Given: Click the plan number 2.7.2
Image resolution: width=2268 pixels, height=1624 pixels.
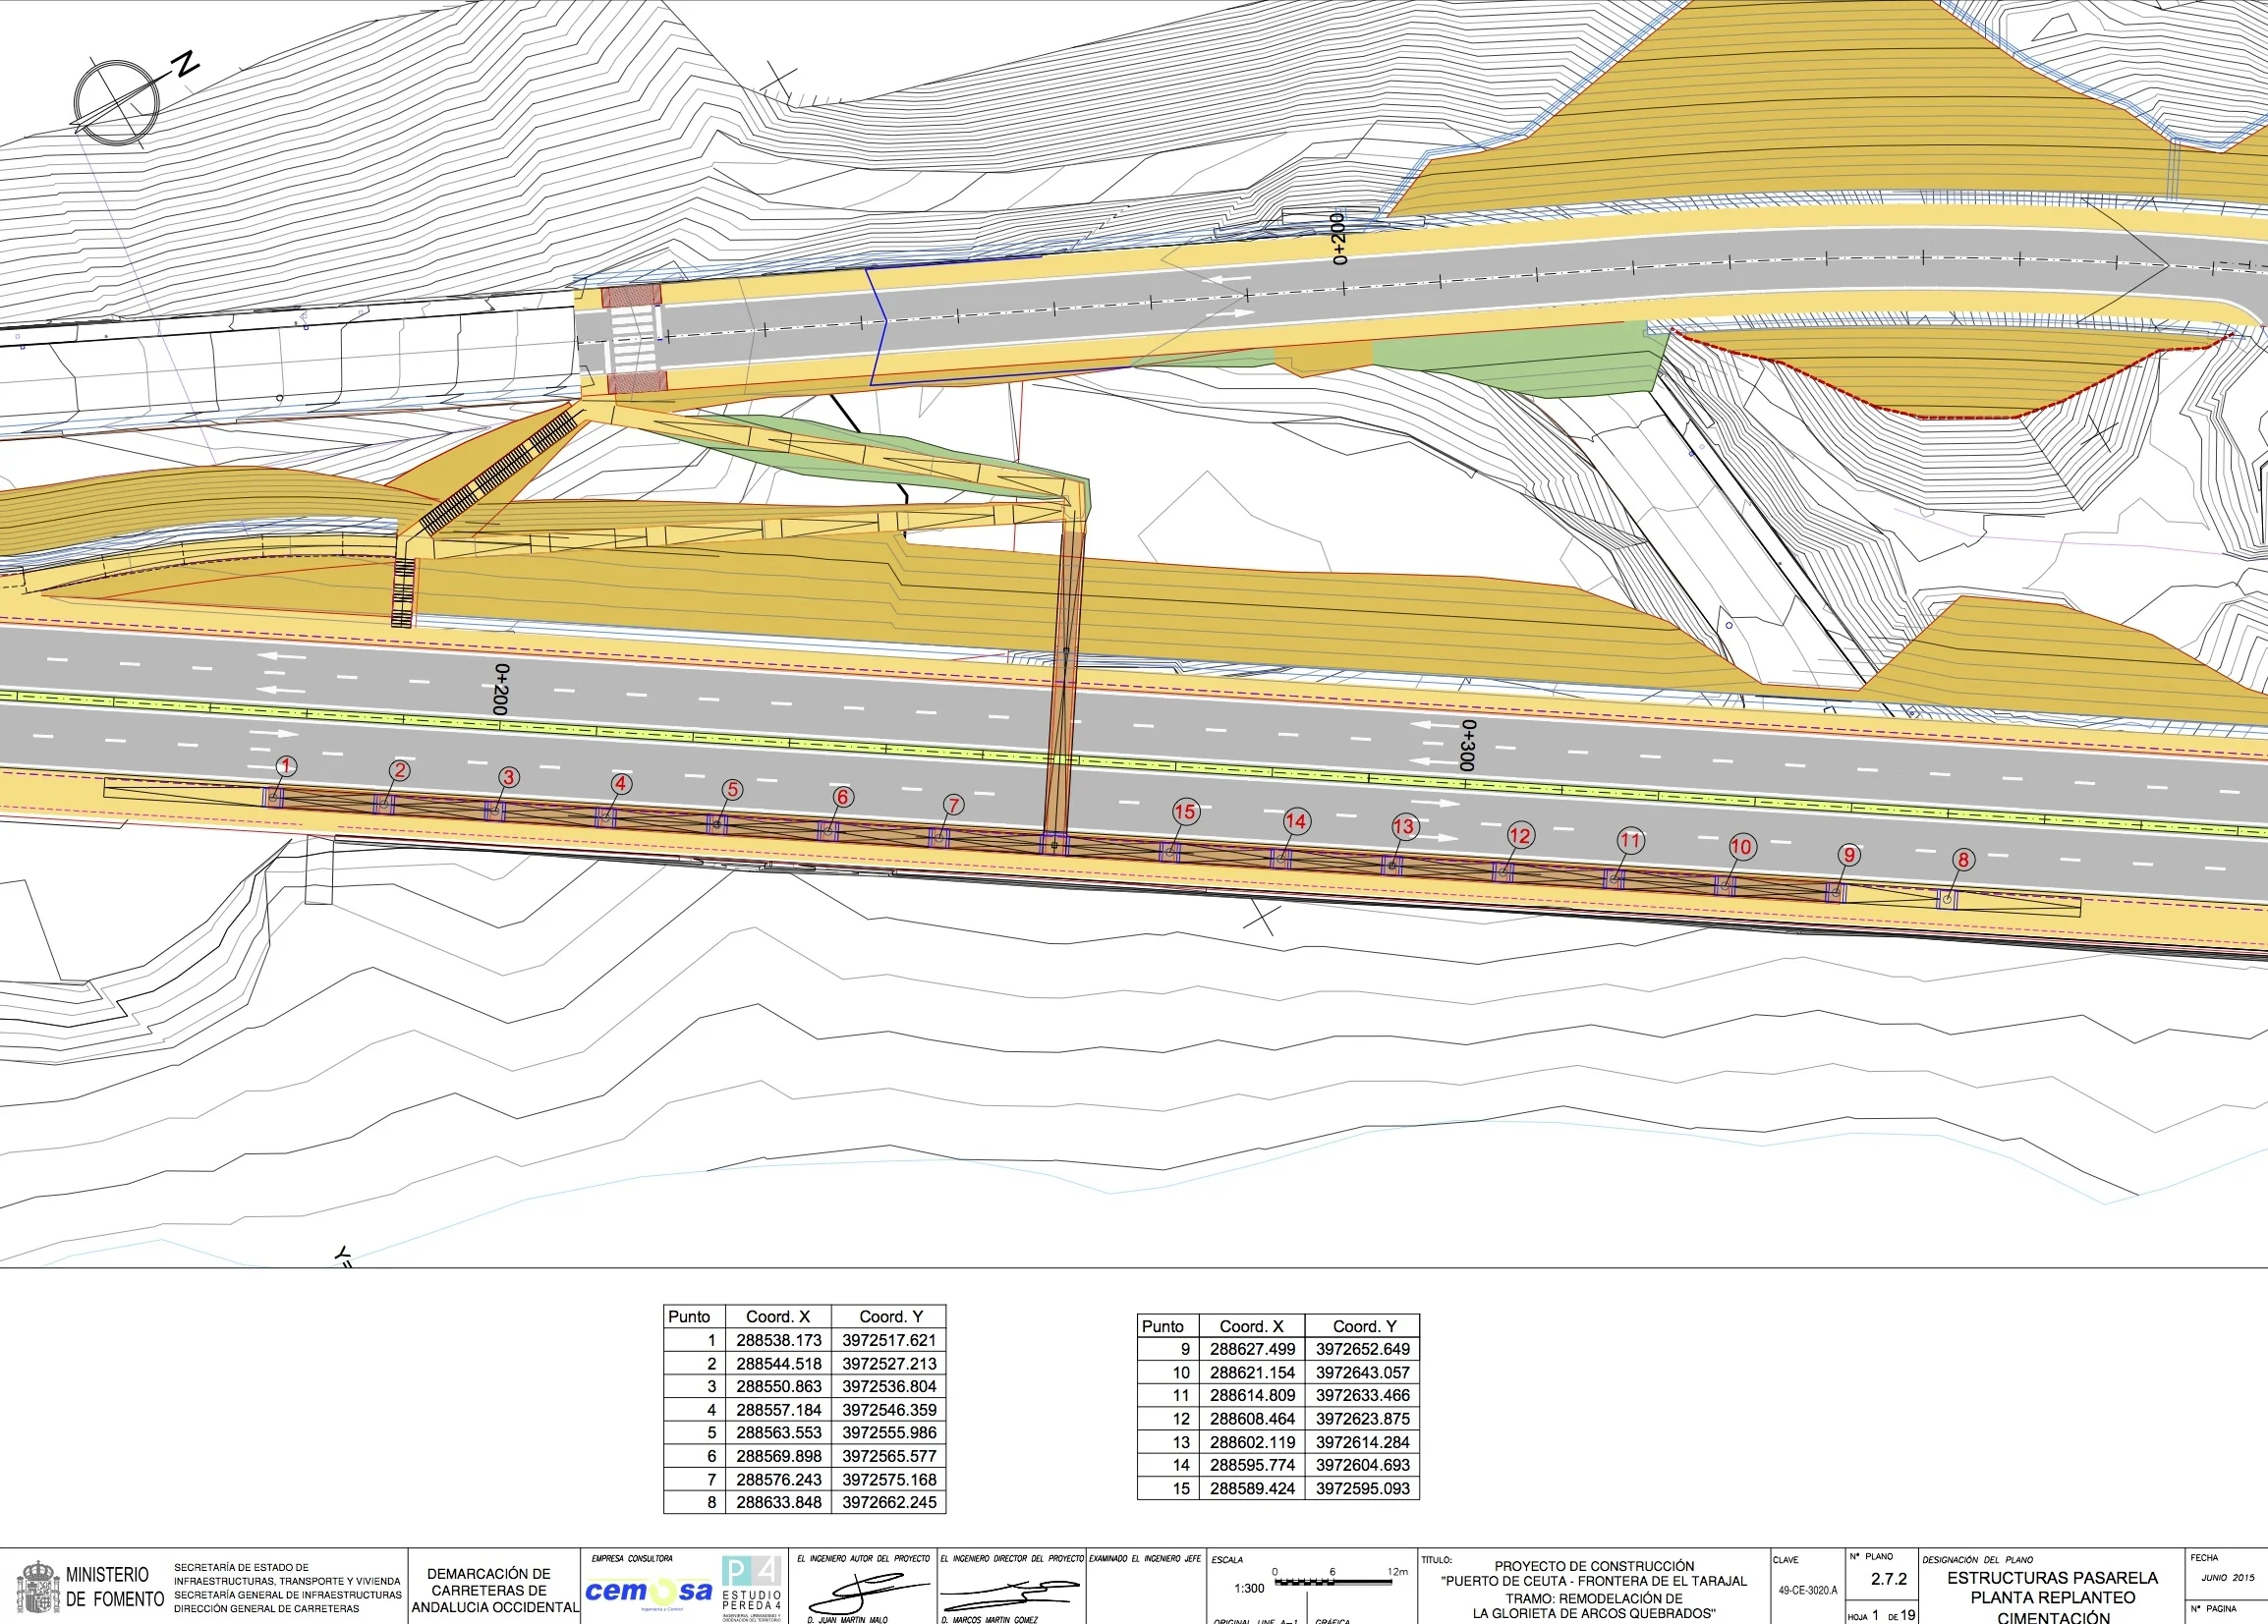Looking at the screenshot, I should tap(1889, 1579).
